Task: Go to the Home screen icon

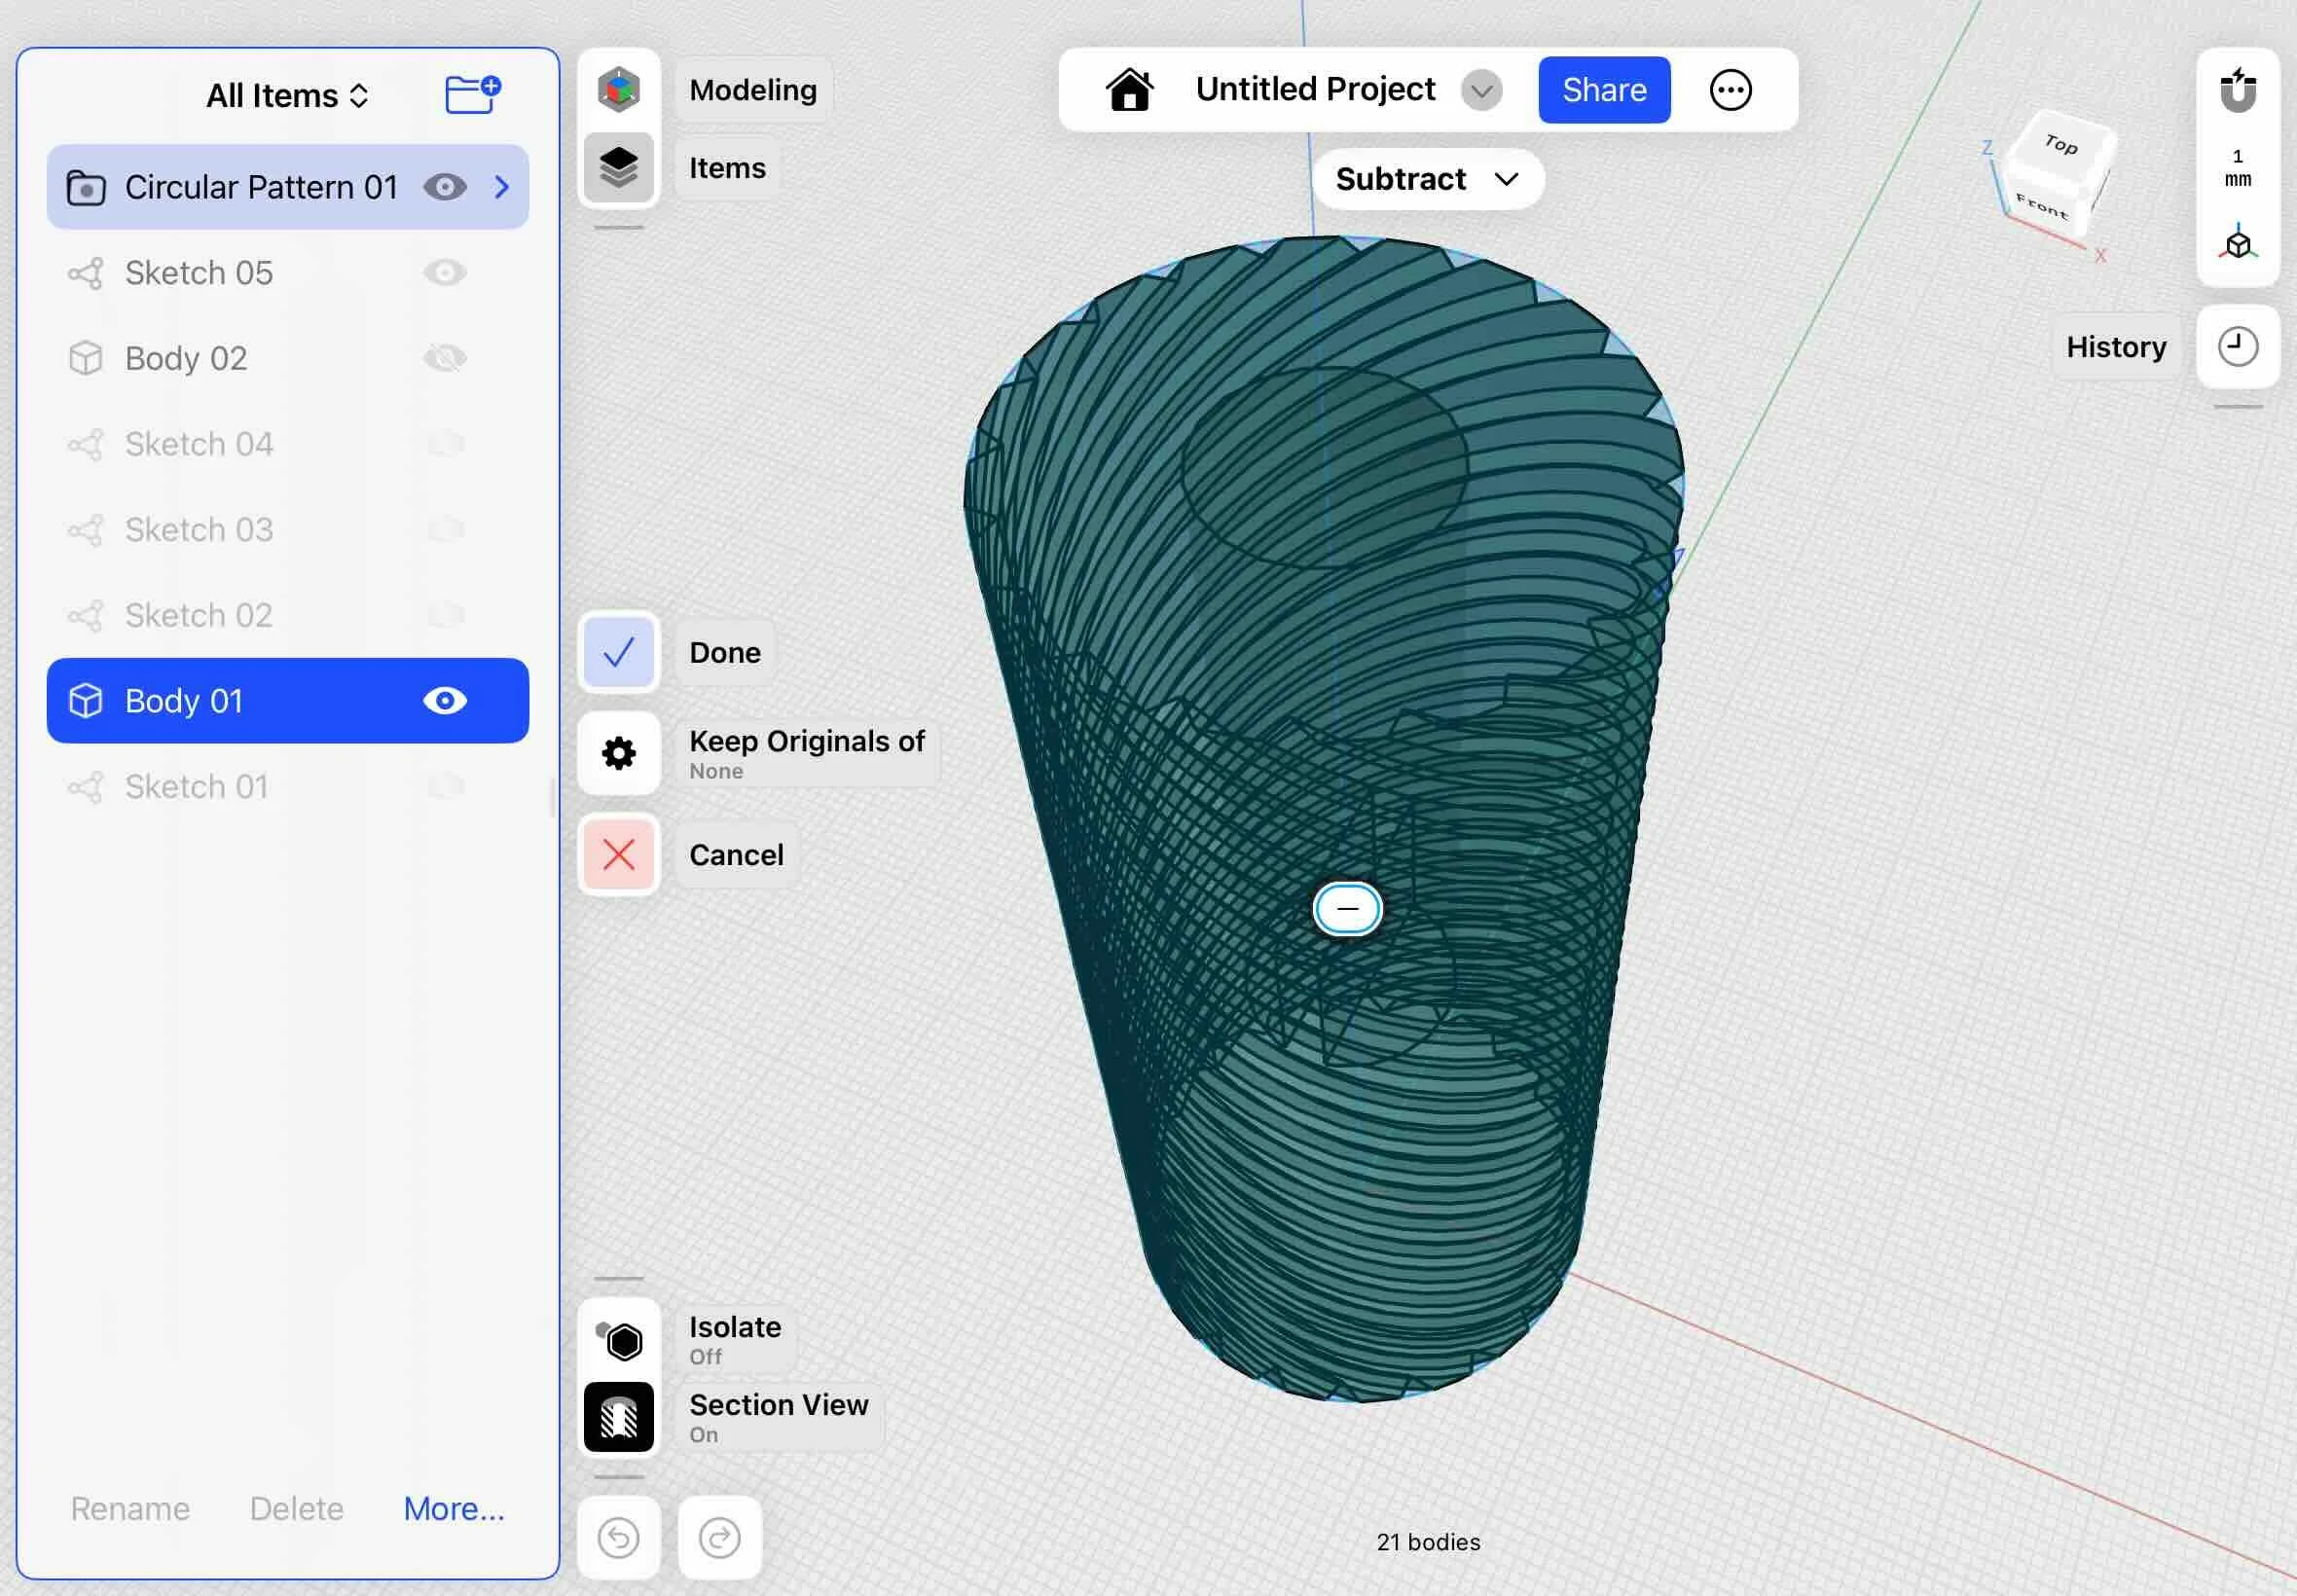Action: 1129,90
